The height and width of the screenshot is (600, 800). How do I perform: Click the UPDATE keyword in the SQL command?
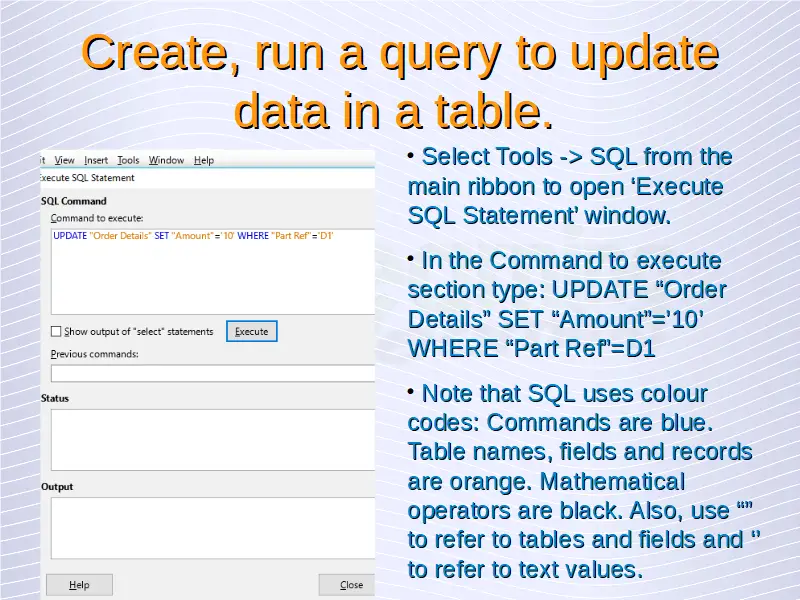click(70, 236)
